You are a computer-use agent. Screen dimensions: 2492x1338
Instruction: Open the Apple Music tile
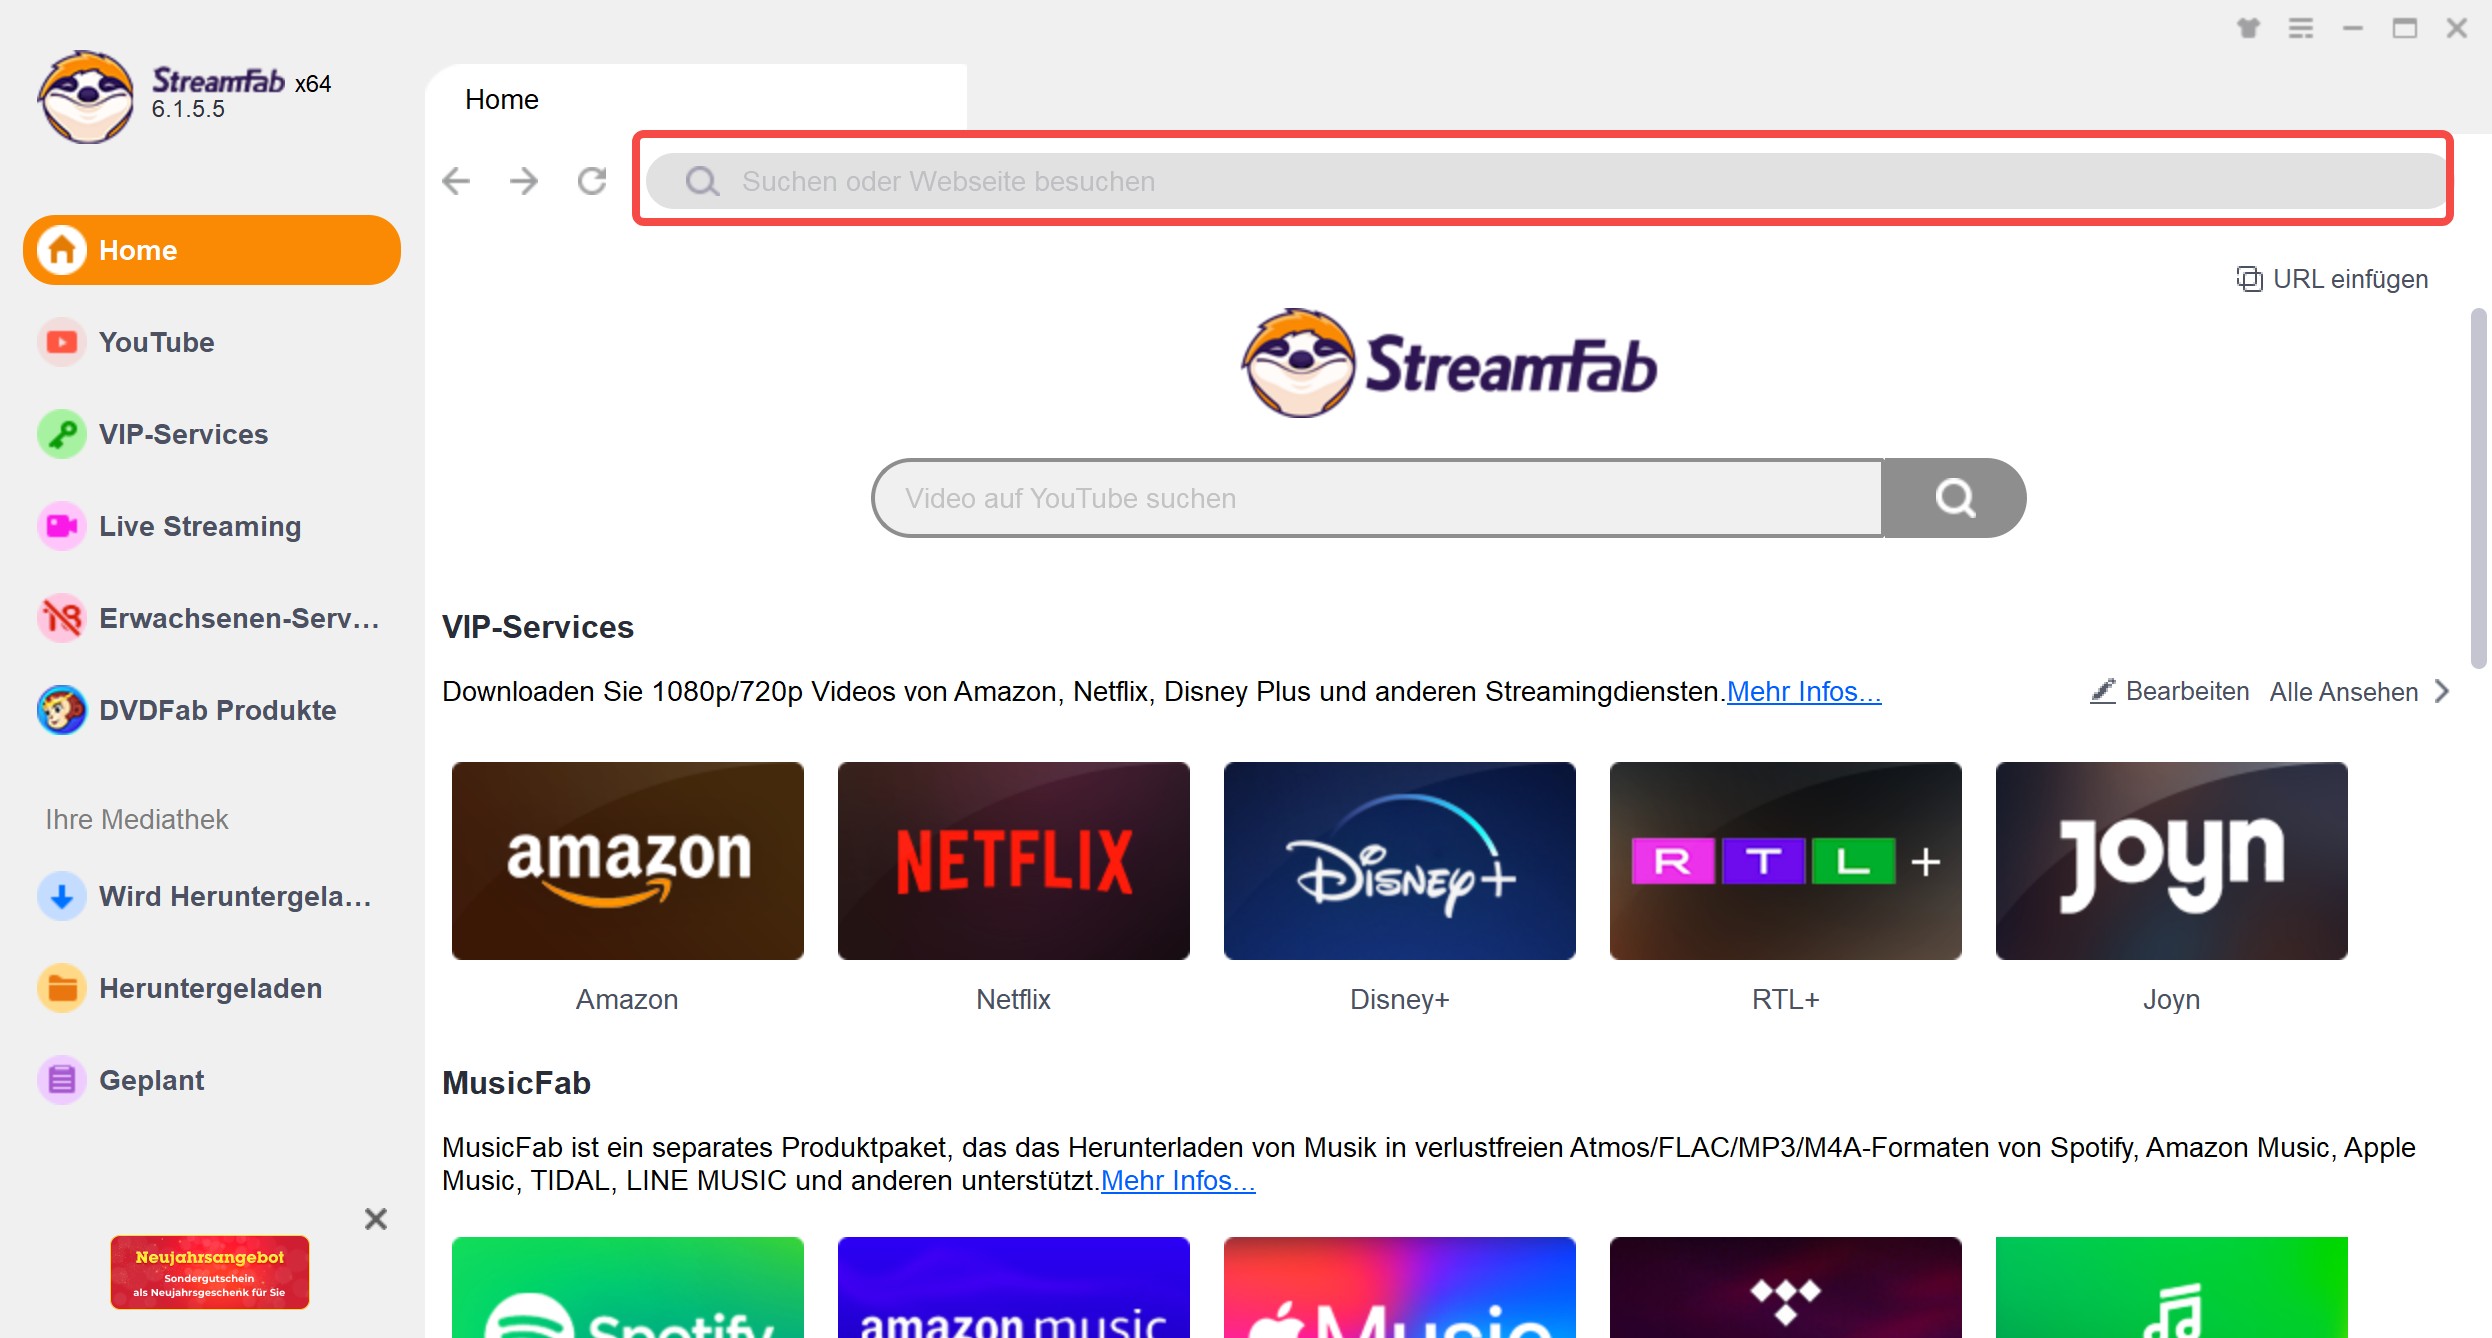click(x=1400, y=1287)
